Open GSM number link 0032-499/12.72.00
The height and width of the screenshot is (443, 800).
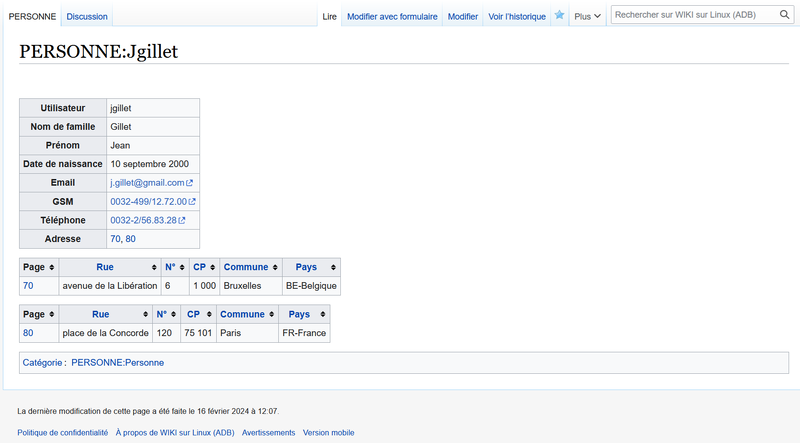click(153, 202)
